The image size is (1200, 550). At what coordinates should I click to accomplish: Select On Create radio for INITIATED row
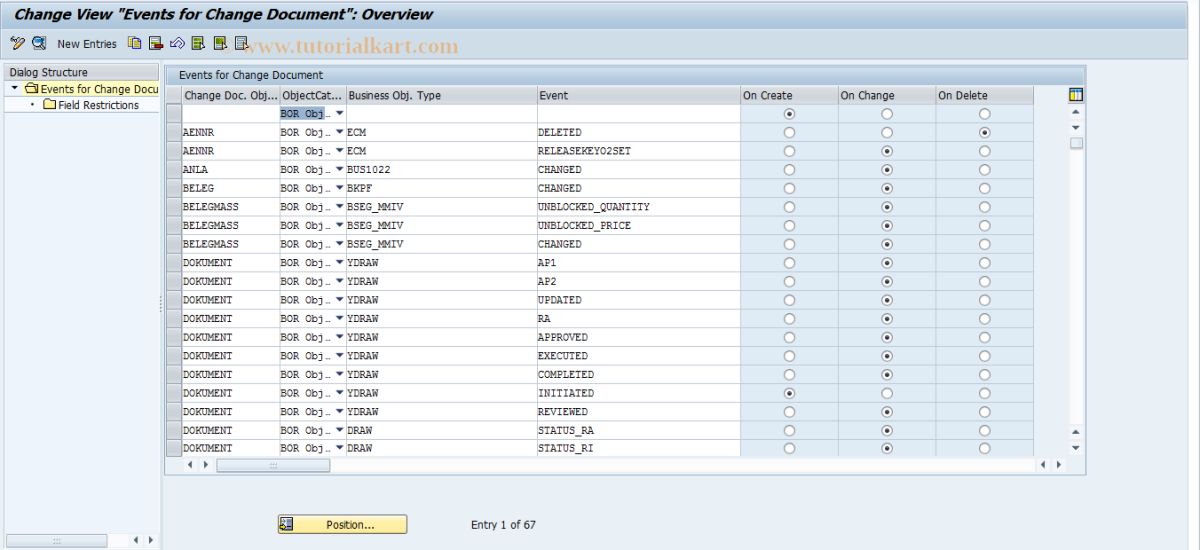[789, 393]
